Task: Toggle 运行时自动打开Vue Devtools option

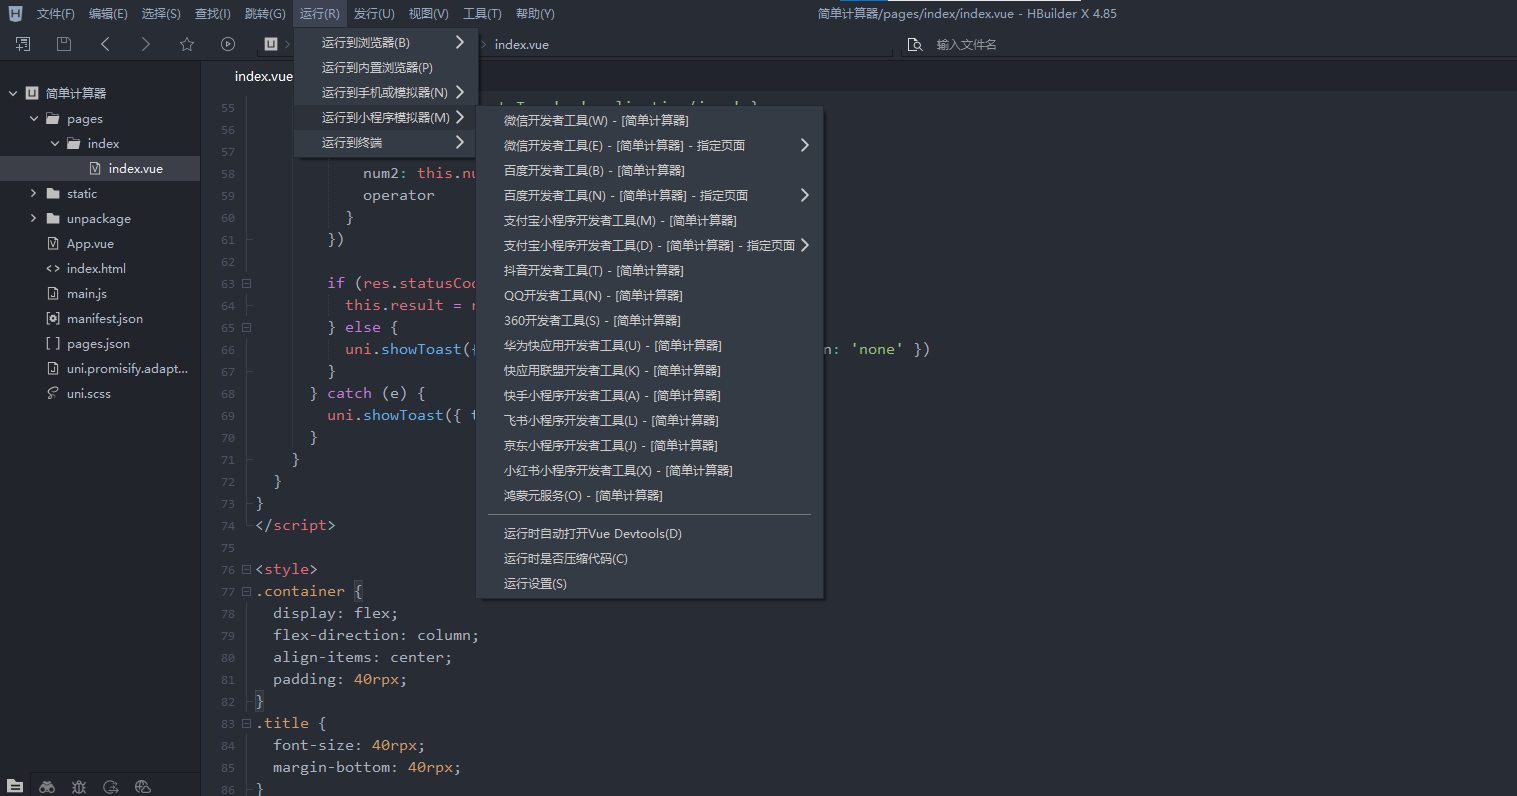Action: pyautogui.click(x=592, y=534)
